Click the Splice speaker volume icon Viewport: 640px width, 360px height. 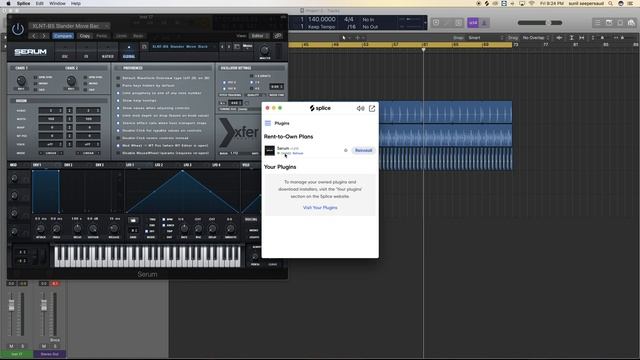pos(360,109)
